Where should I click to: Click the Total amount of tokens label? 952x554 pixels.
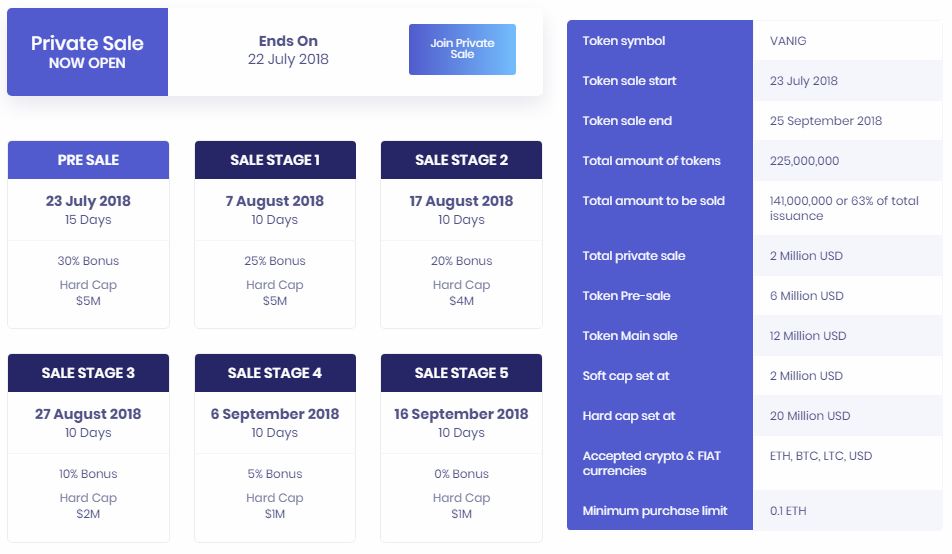pos(651,161)
